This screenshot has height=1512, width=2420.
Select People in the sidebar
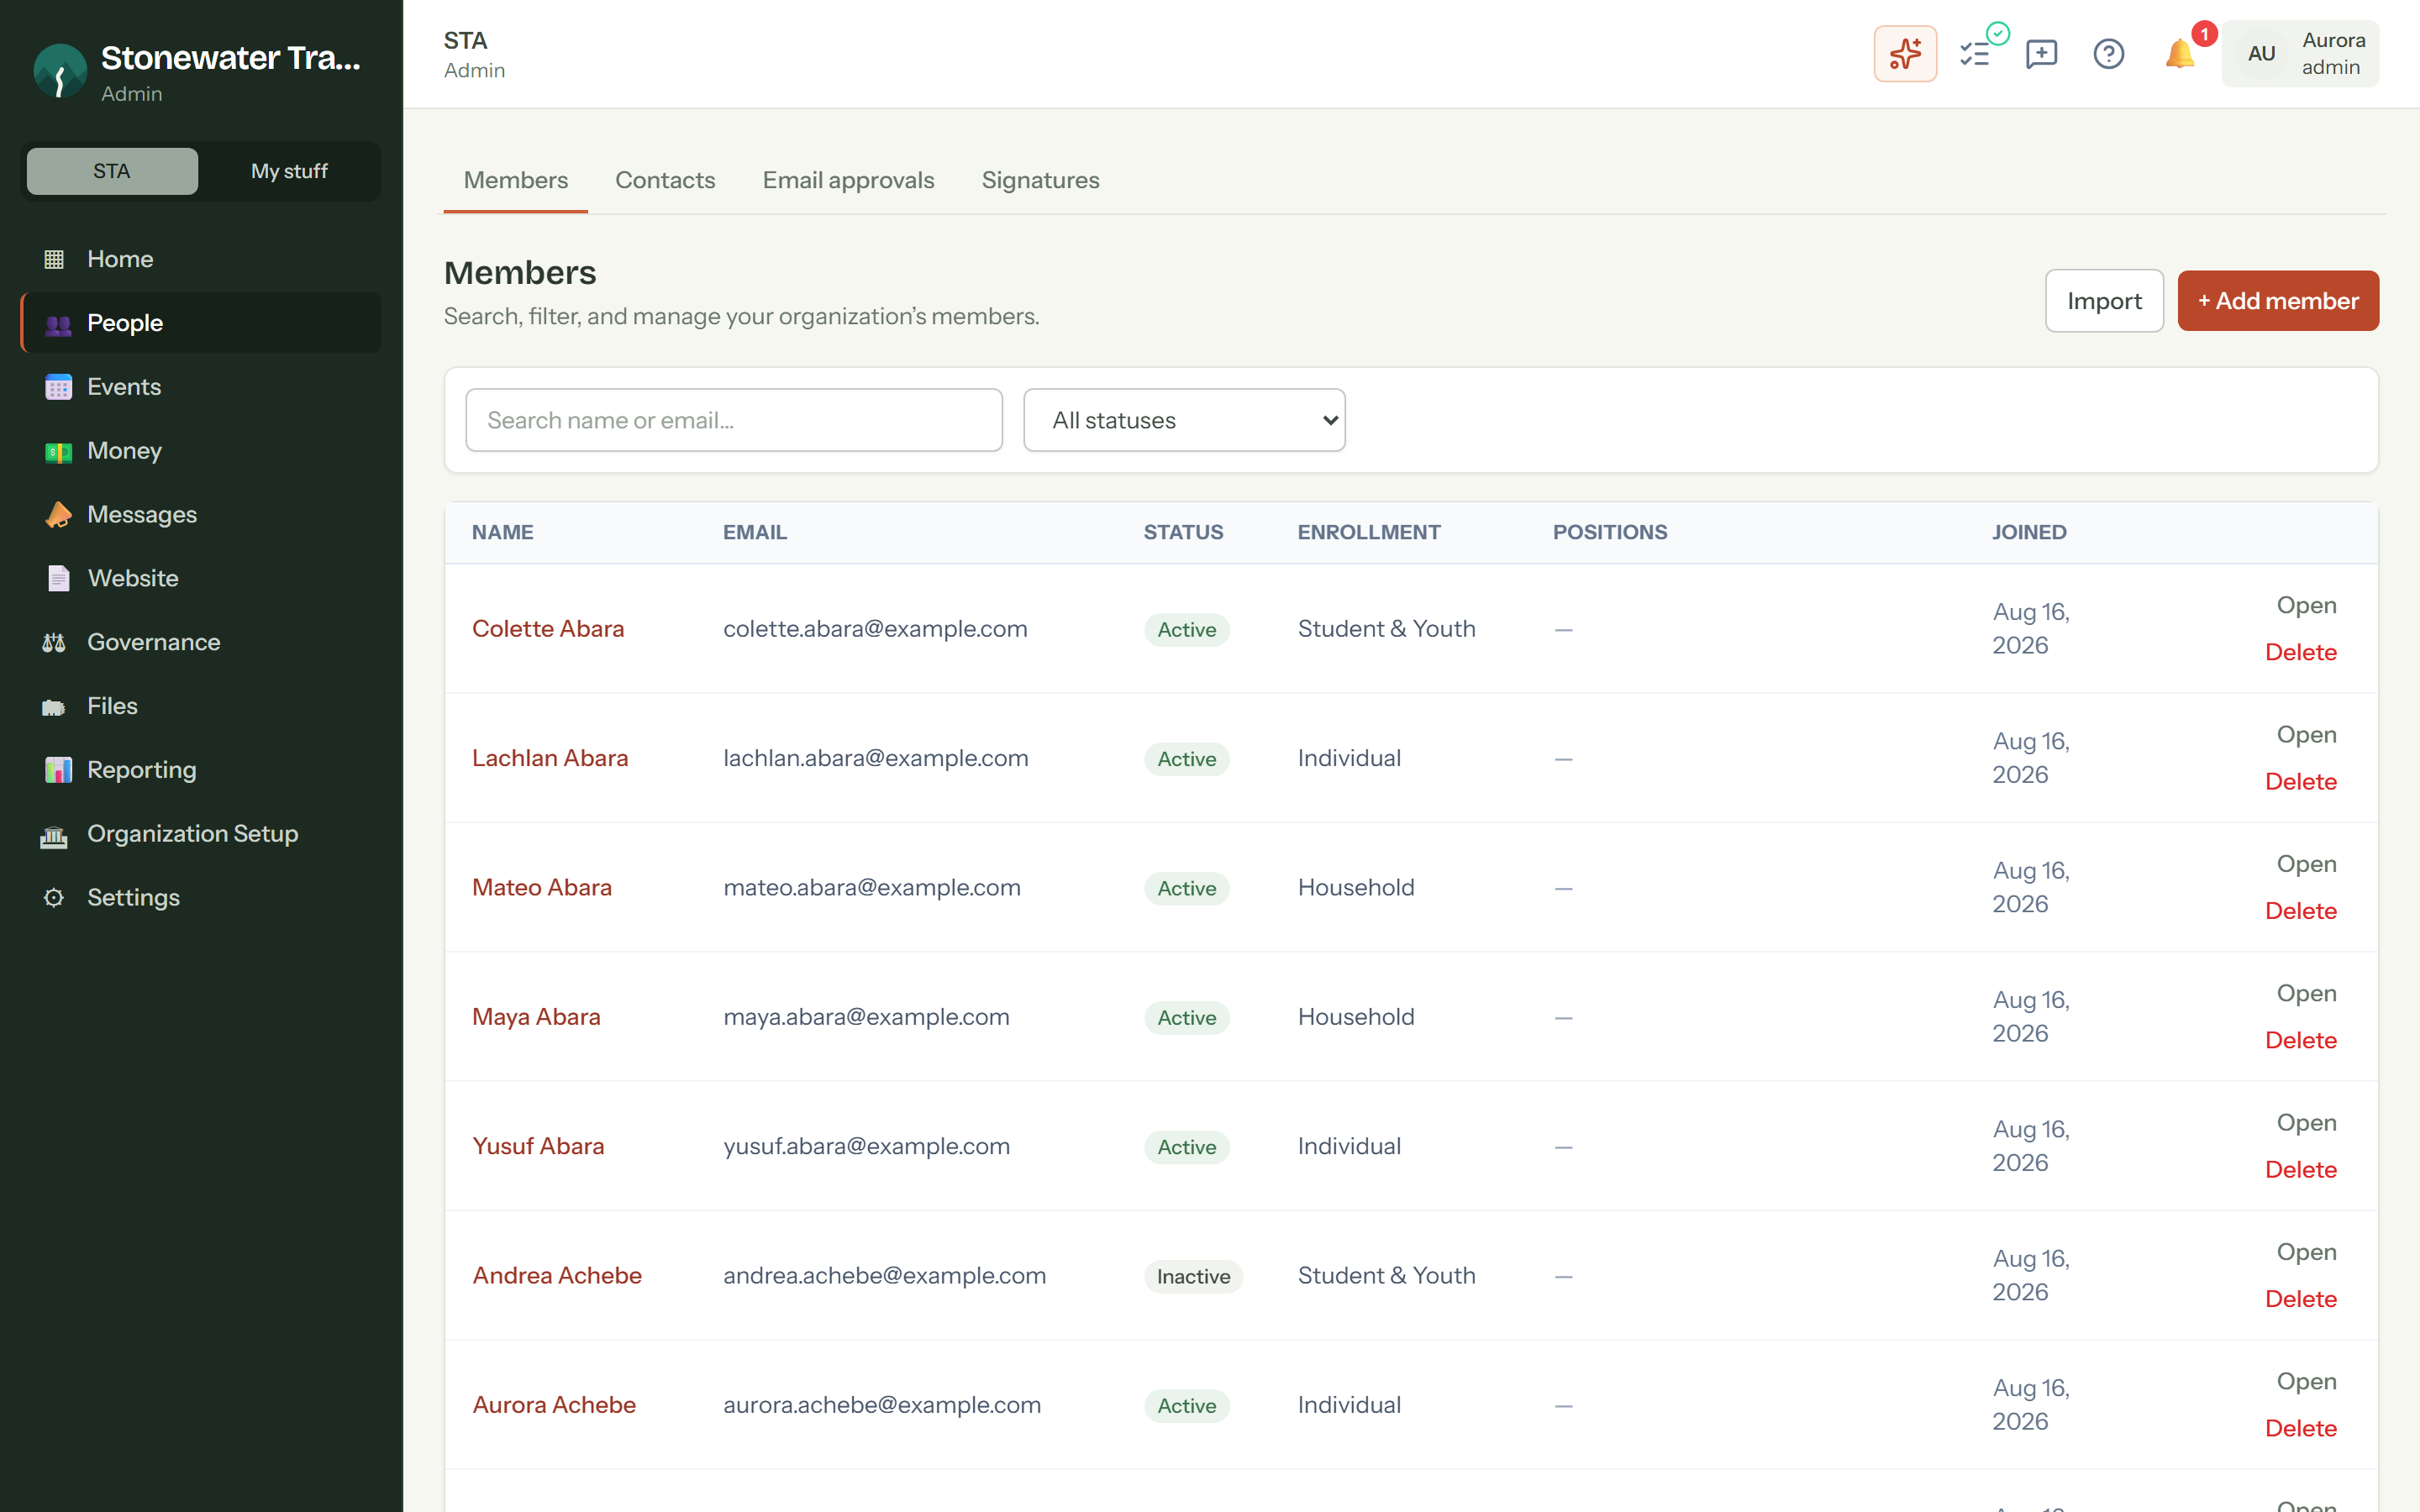(x=200, y=323)
